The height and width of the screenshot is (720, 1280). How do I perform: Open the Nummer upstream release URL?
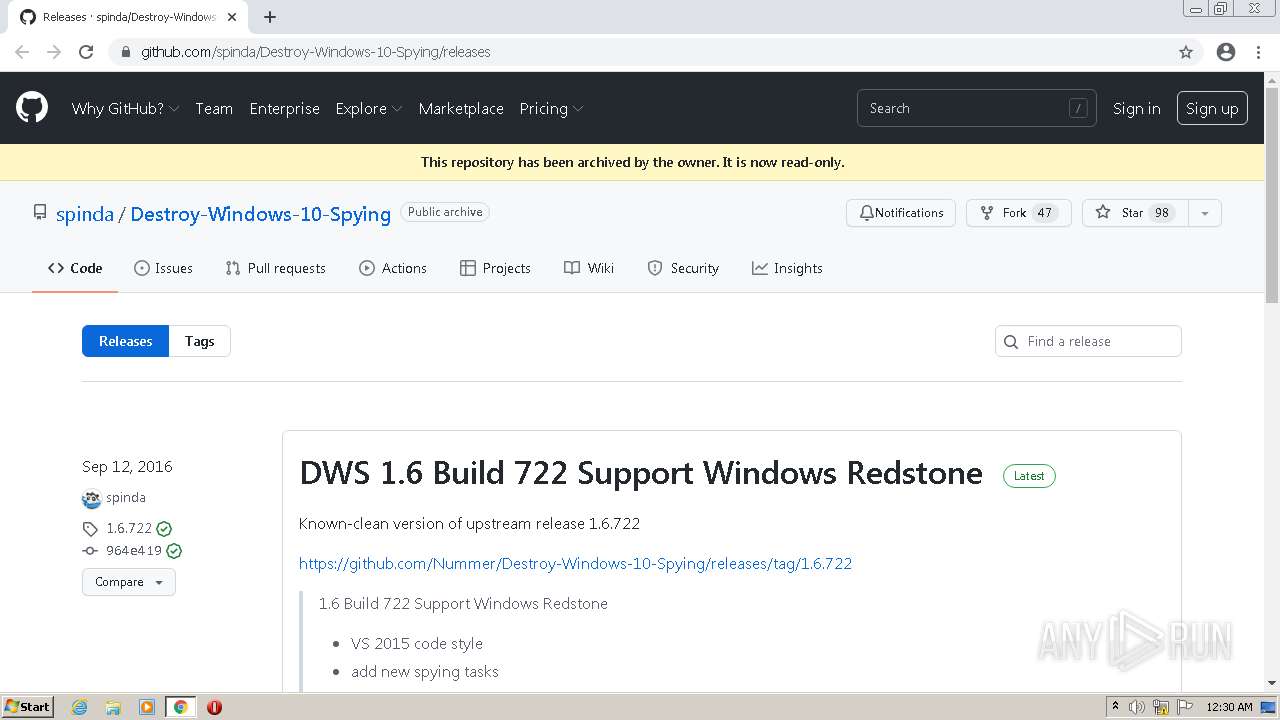click(575, 563)
